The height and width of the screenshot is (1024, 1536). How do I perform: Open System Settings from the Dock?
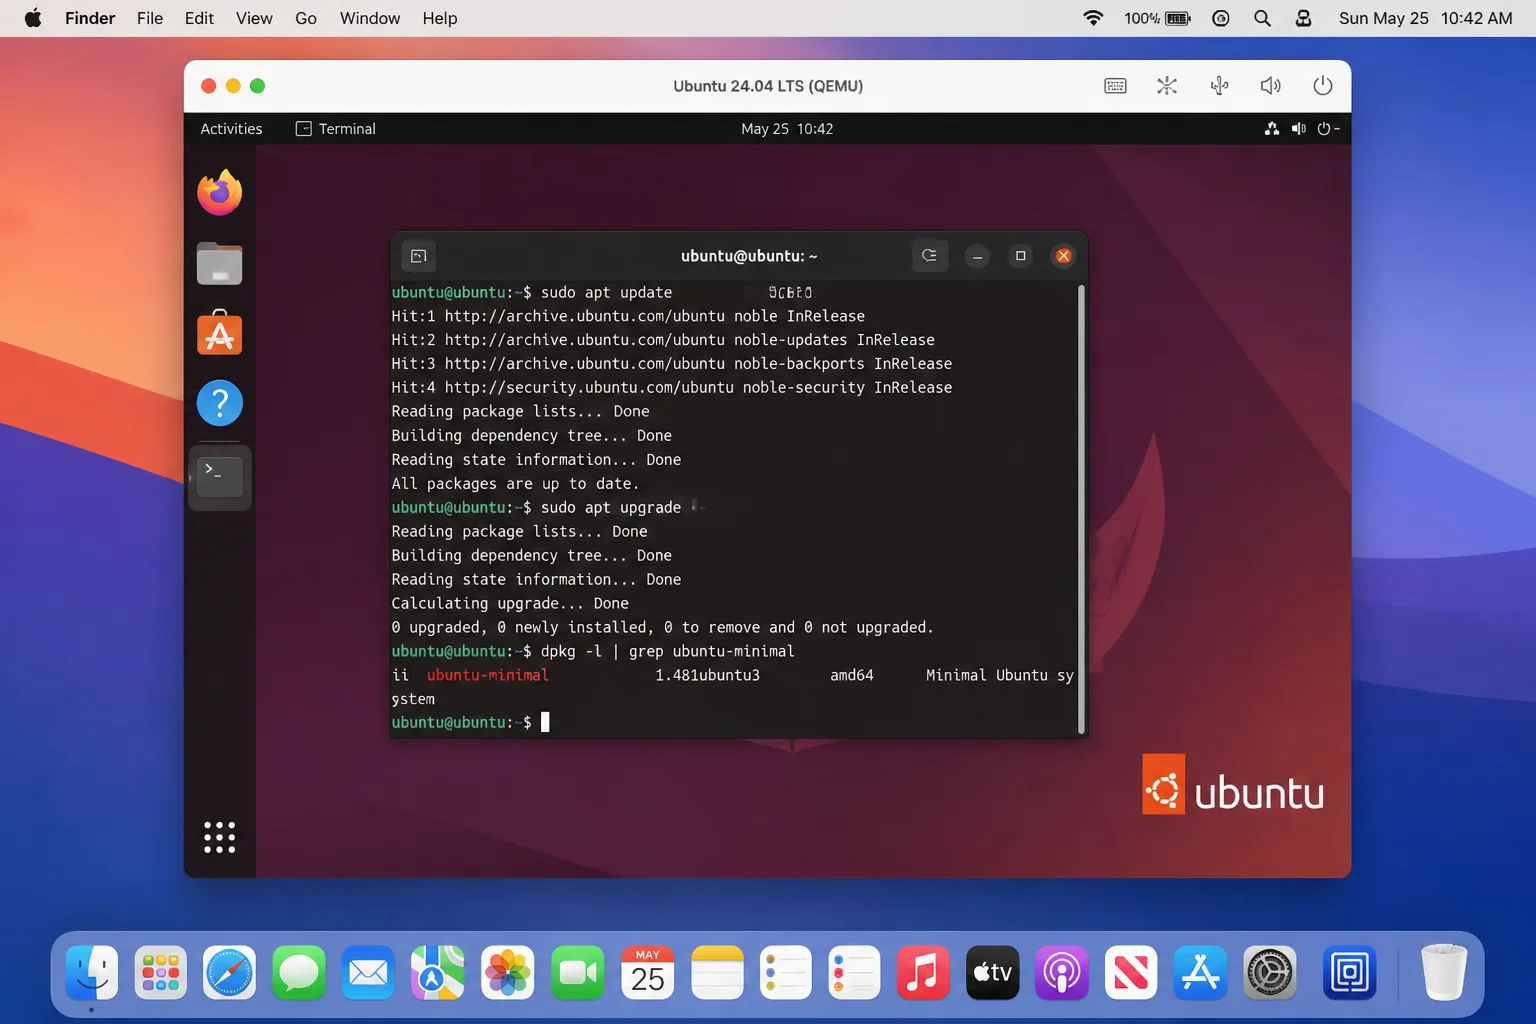tap(1270, 972)
